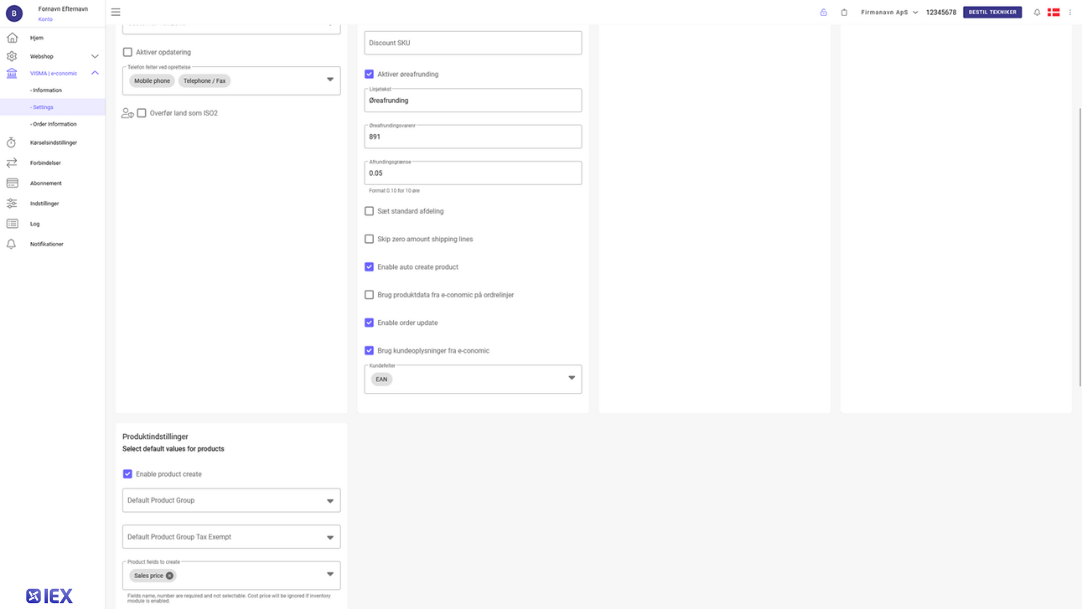The image size is (1082, 609).
Task: Open the Default Product Group dropdown
Action: (x=231, y=499)
